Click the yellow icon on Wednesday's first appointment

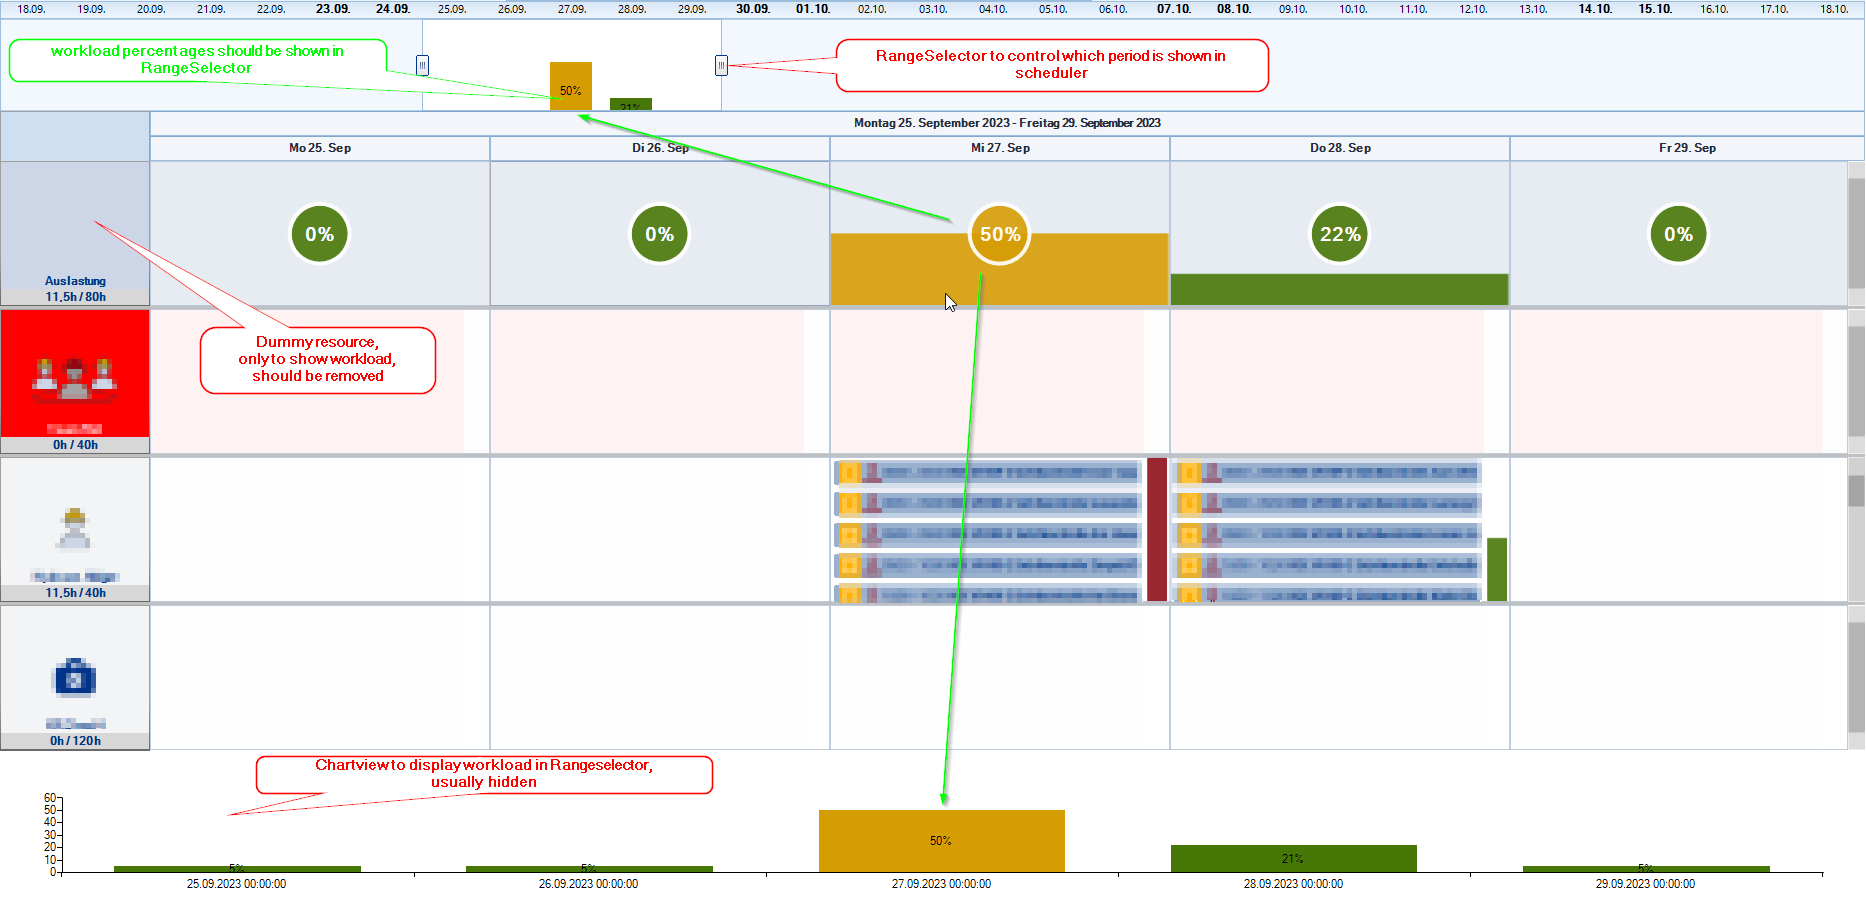click(849, 473)
